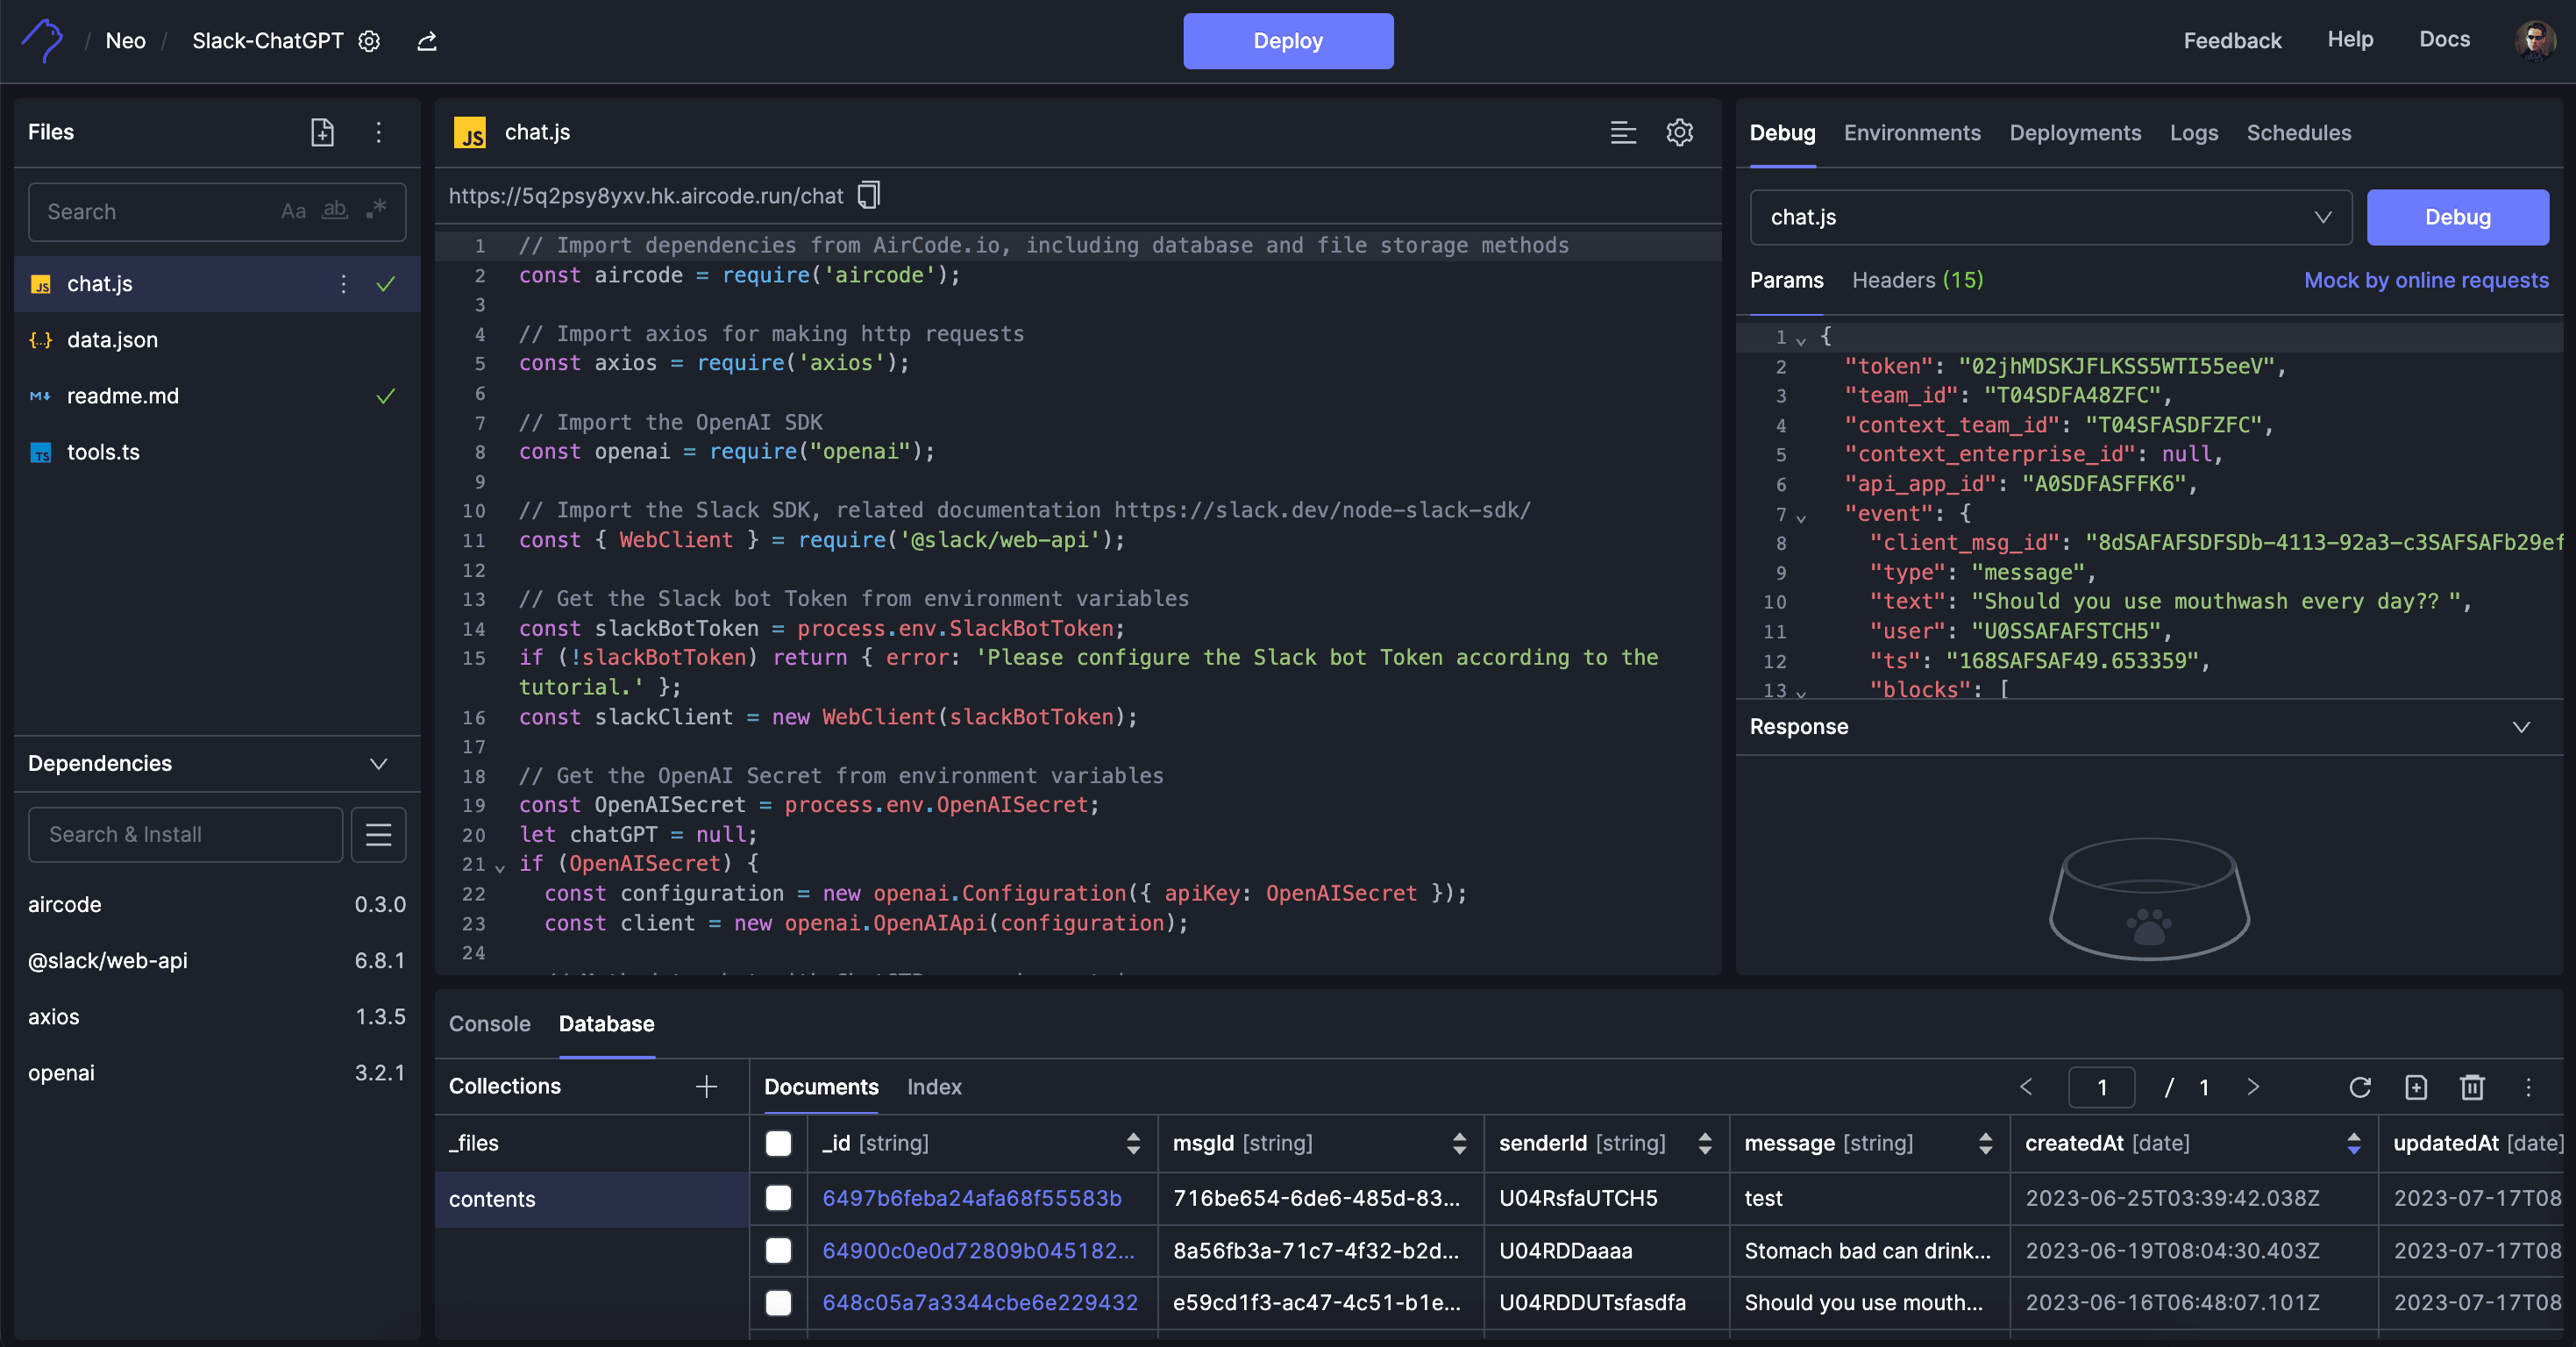
Task: Sort by createdAt column
Action: pos(2354,1143)
